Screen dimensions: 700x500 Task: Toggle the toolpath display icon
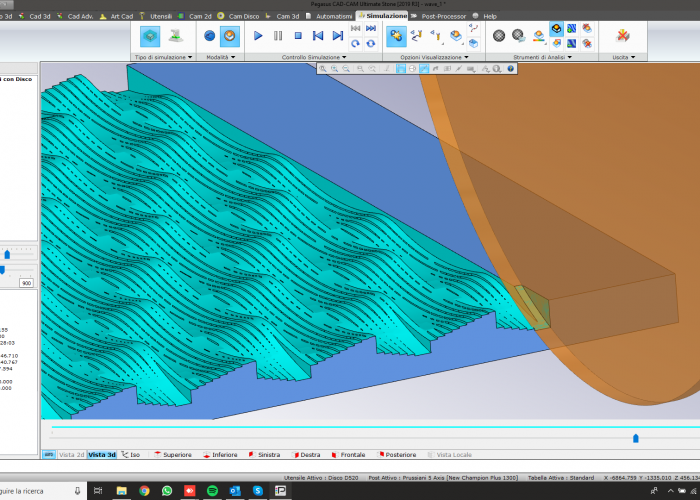pos(417,36)
